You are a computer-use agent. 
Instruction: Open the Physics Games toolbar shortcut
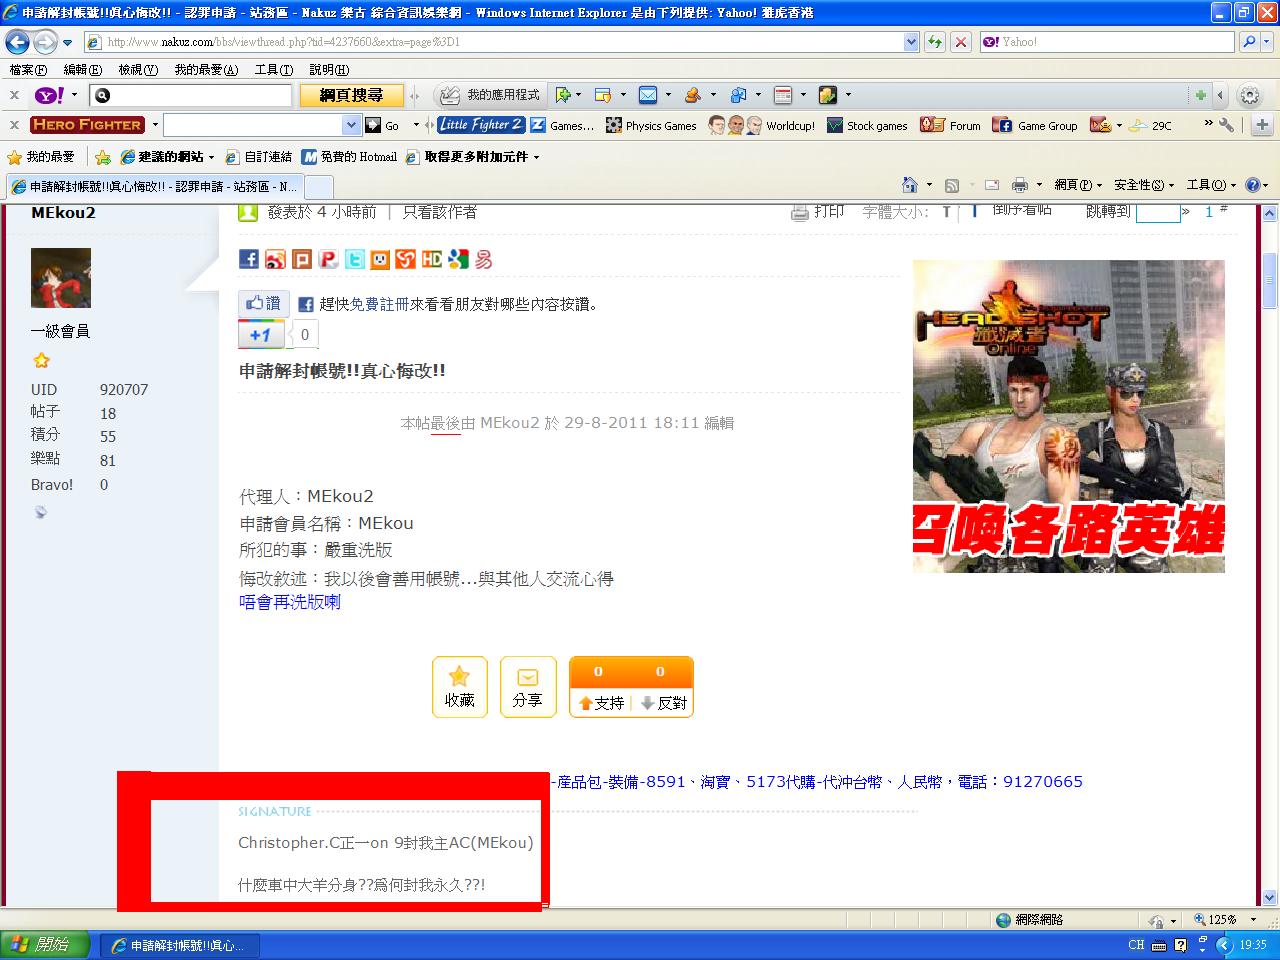(x=652, y=126)
